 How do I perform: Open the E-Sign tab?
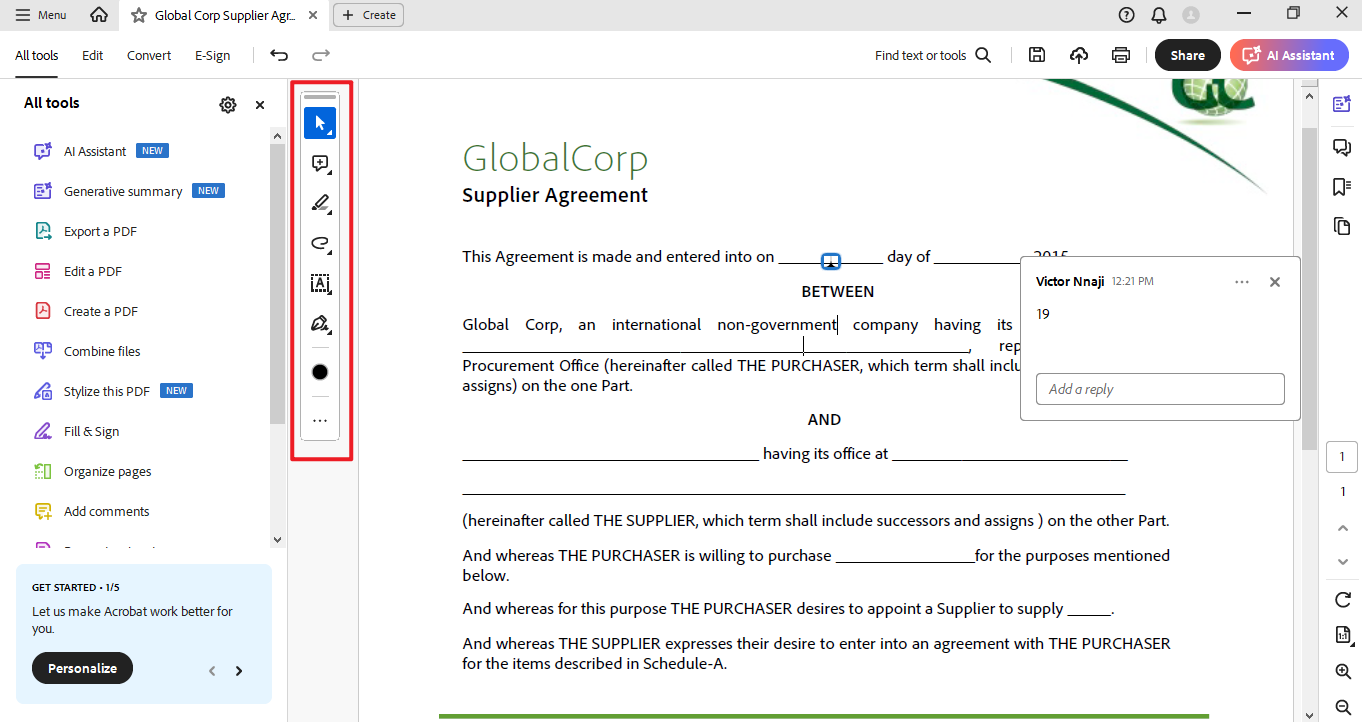pos(212,56)
